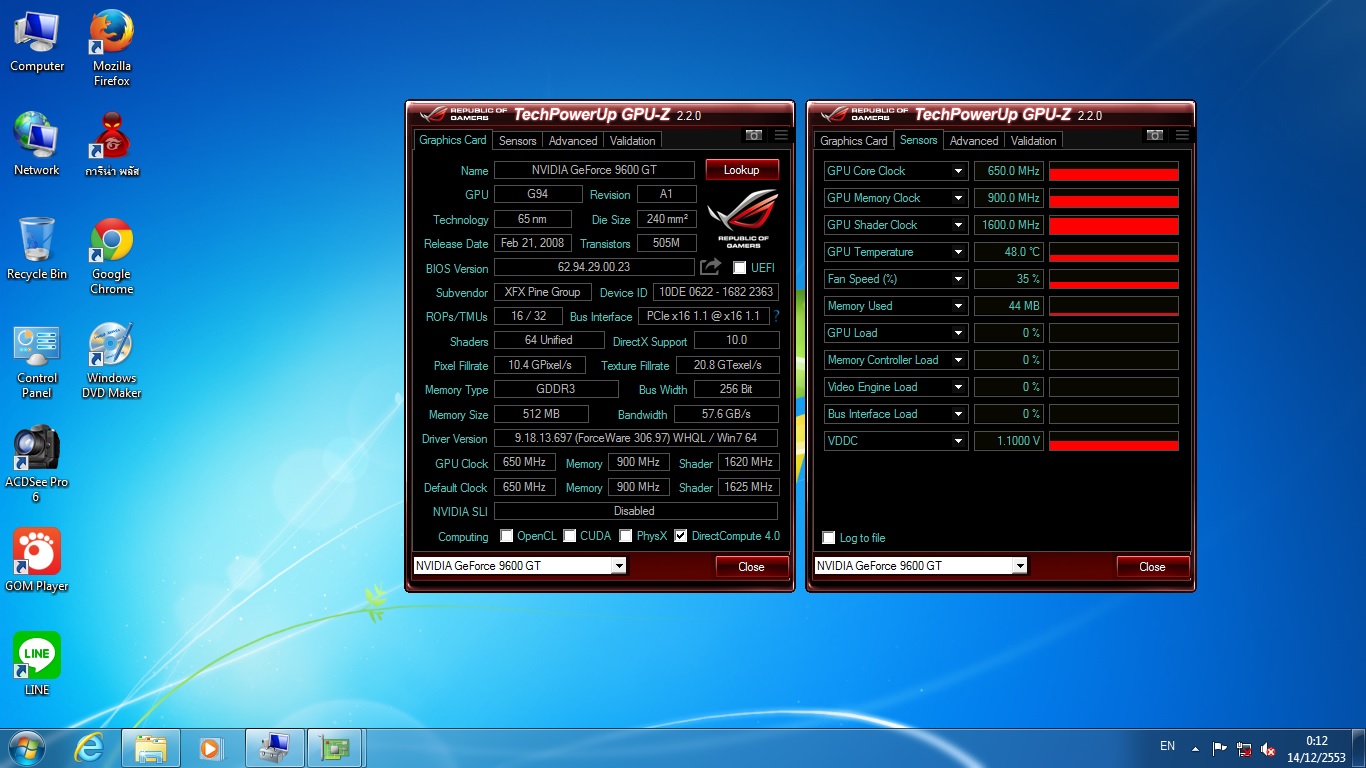The width and height of the screenshot is (1366, 768).
Task: Launch Internet Explorer from the taskbar
Action: click(90, 748)
